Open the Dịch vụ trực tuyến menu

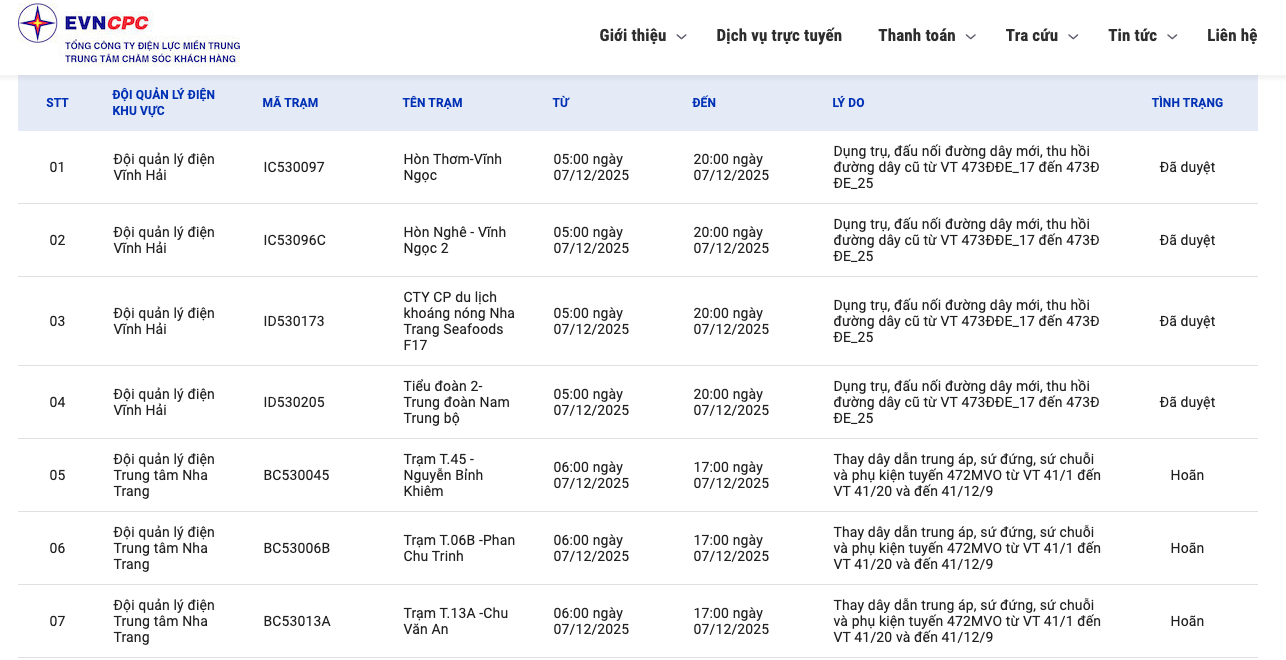[x=779, y=36]
